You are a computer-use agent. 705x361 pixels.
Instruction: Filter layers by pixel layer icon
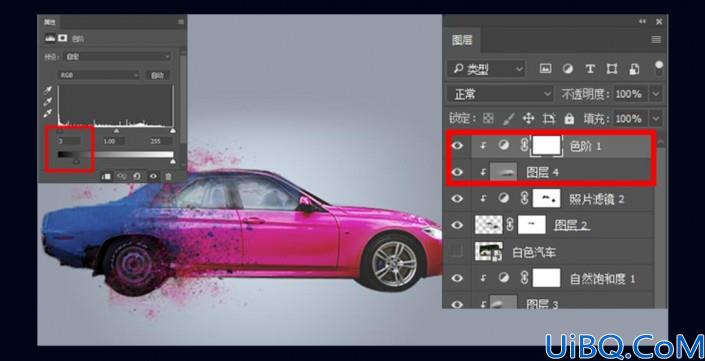pyautogui.click(x=545, y=69)
